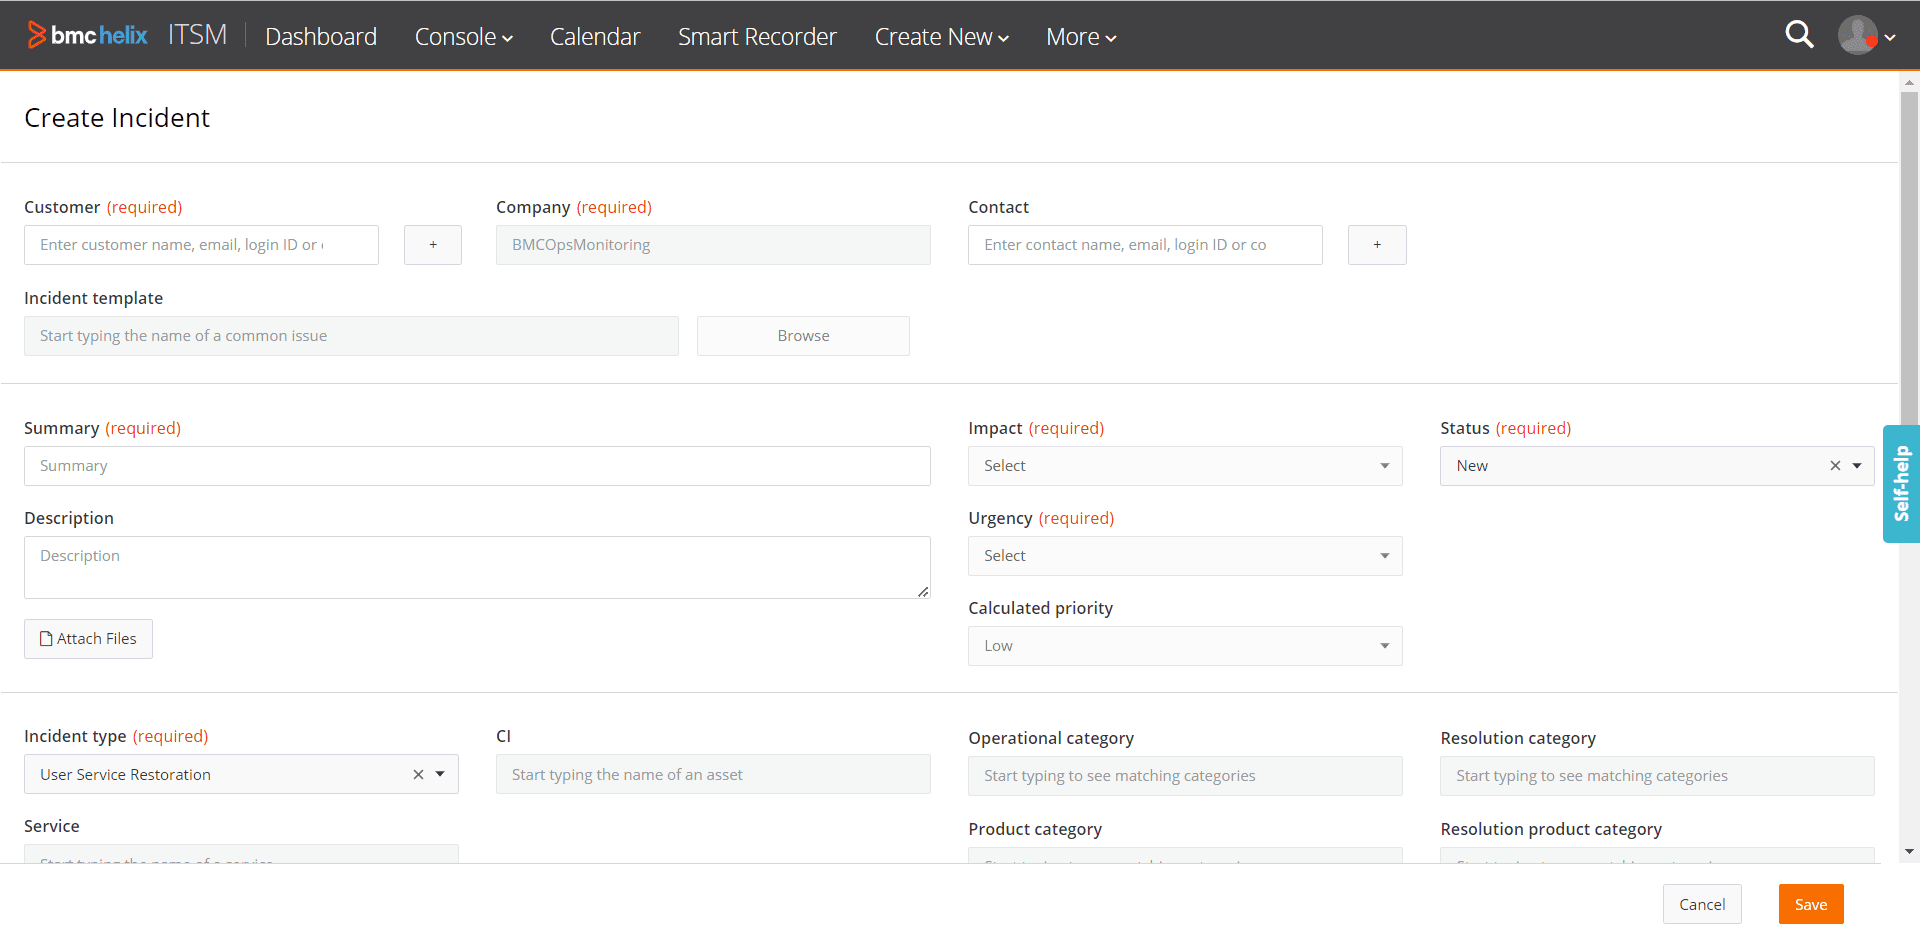Expand the Urgency dropdown
The image size is (1920, 932).
(1184, 556)
